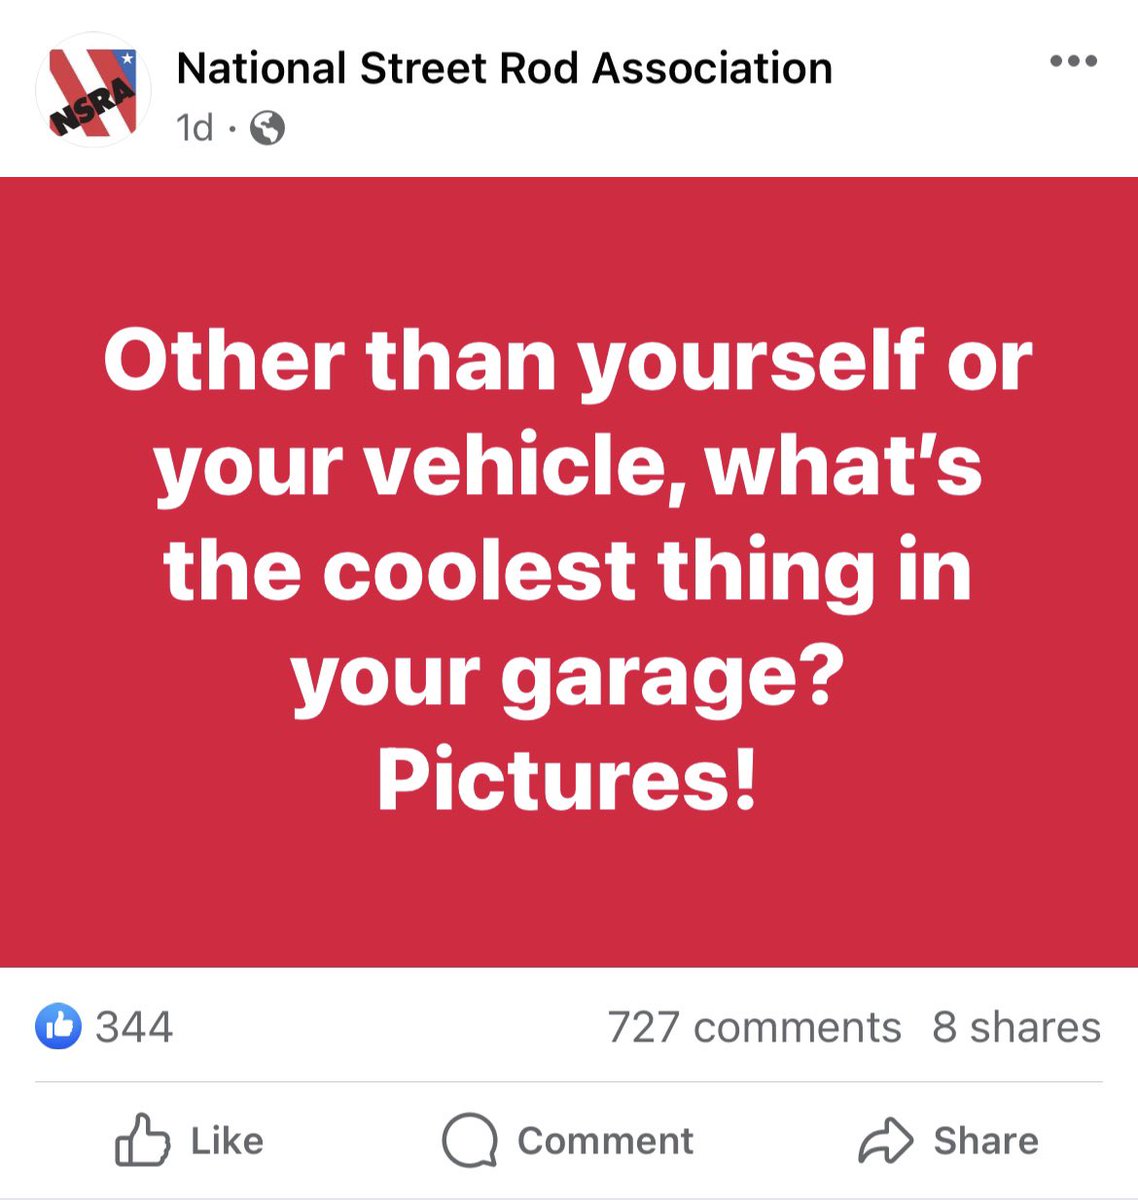Click the red background of the post

pos(569,250)
